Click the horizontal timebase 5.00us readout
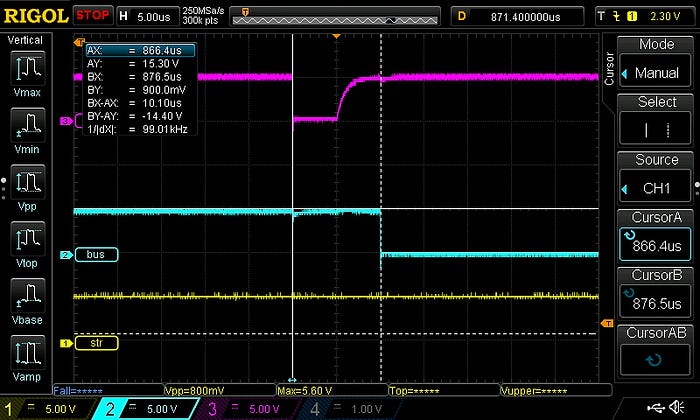This screenshot has height=420, width=700. pos(154,17)
